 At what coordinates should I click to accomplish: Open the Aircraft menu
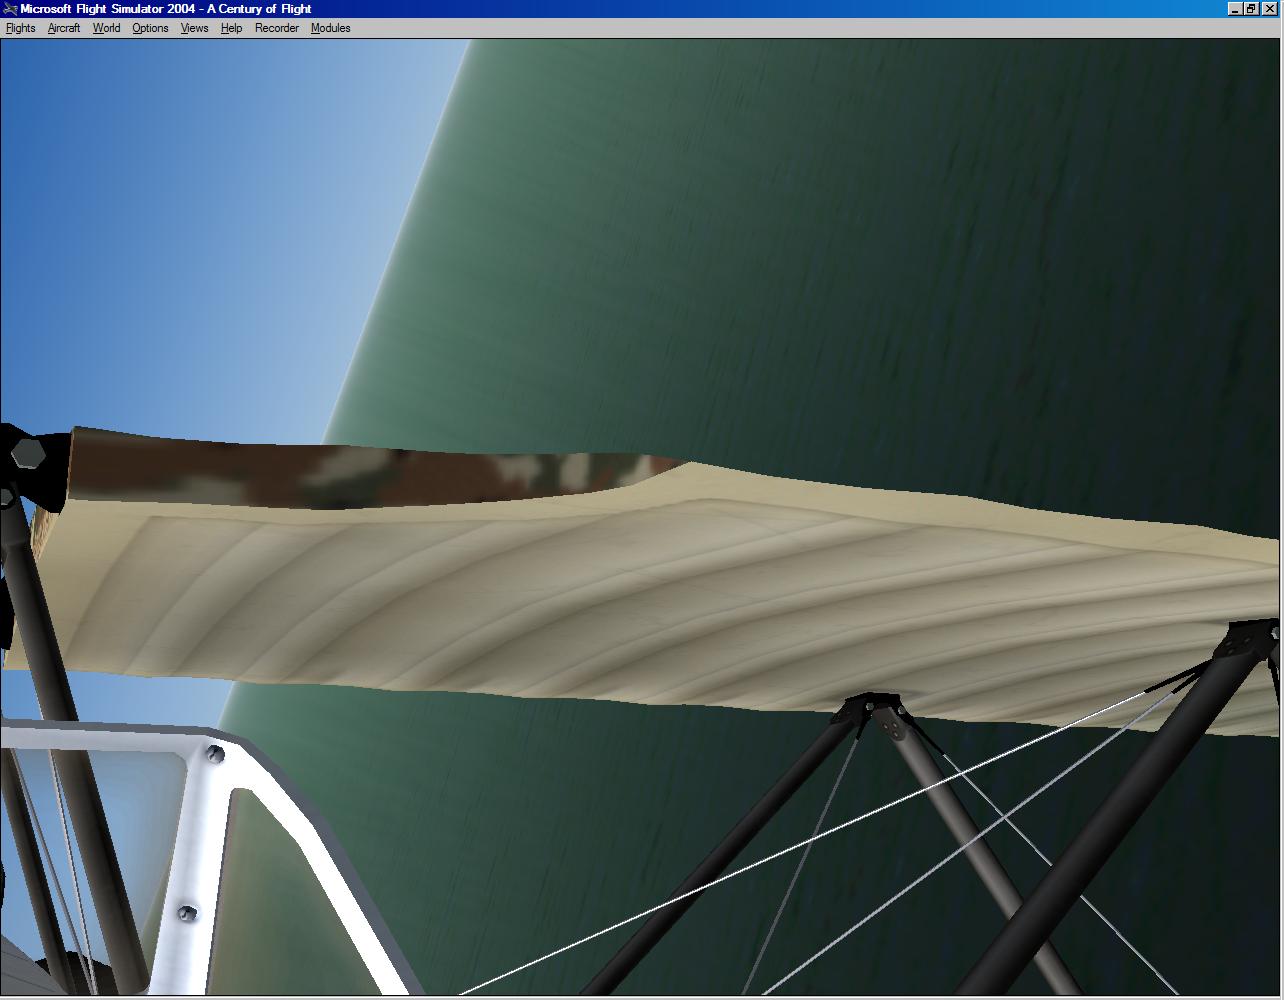(x=64, y=28)
